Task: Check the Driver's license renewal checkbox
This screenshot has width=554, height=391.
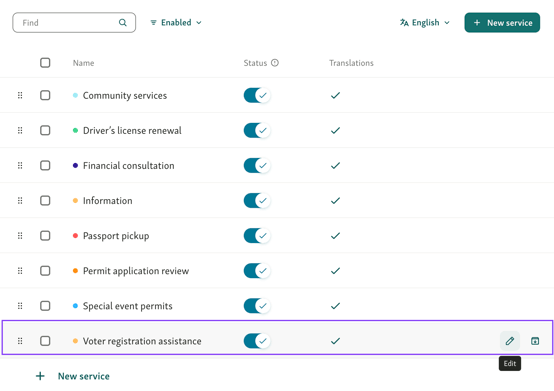Action: click(45, 130)
